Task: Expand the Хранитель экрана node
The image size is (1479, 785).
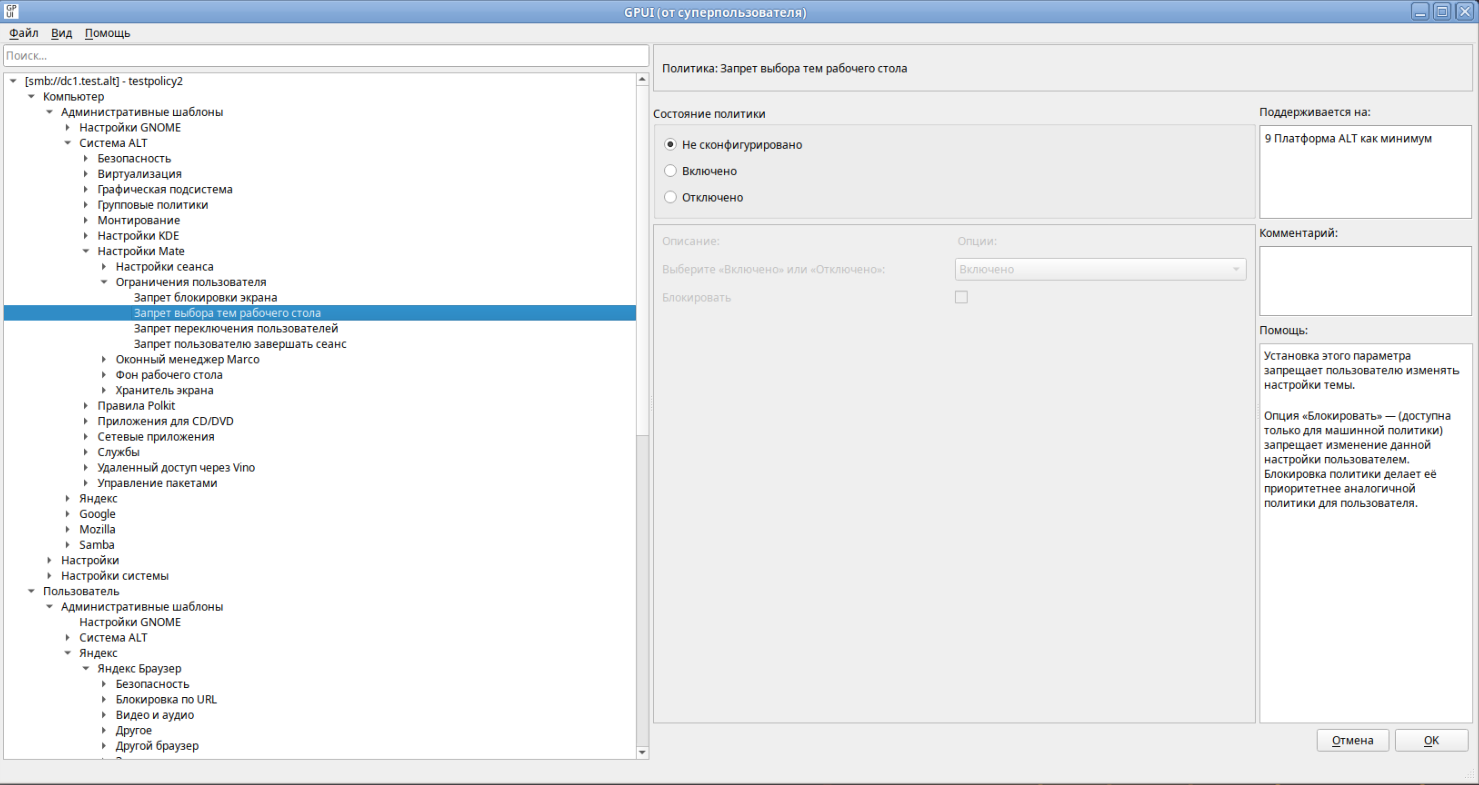Action: (104, 390)
